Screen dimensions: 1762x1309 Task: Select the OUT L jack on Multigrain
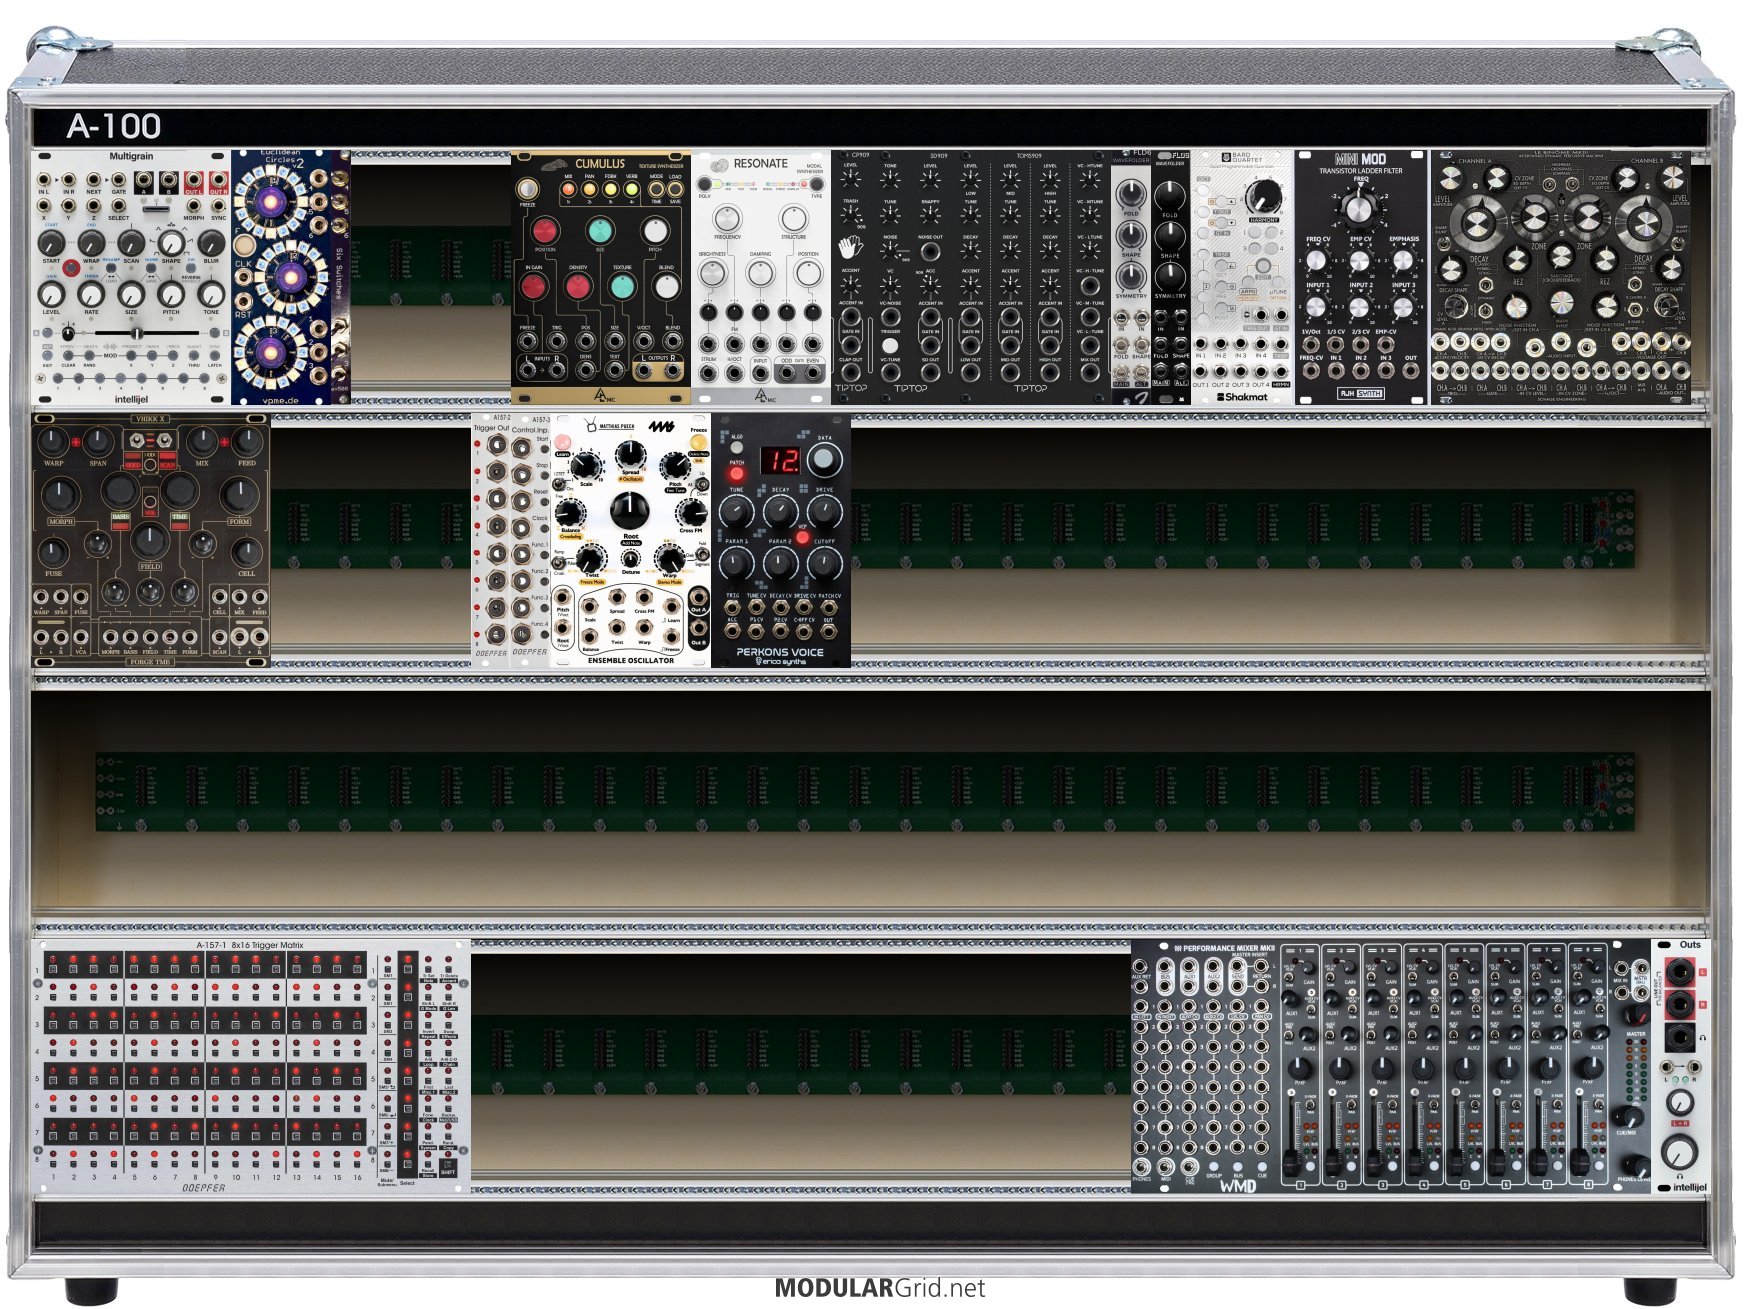pos(193,181)
